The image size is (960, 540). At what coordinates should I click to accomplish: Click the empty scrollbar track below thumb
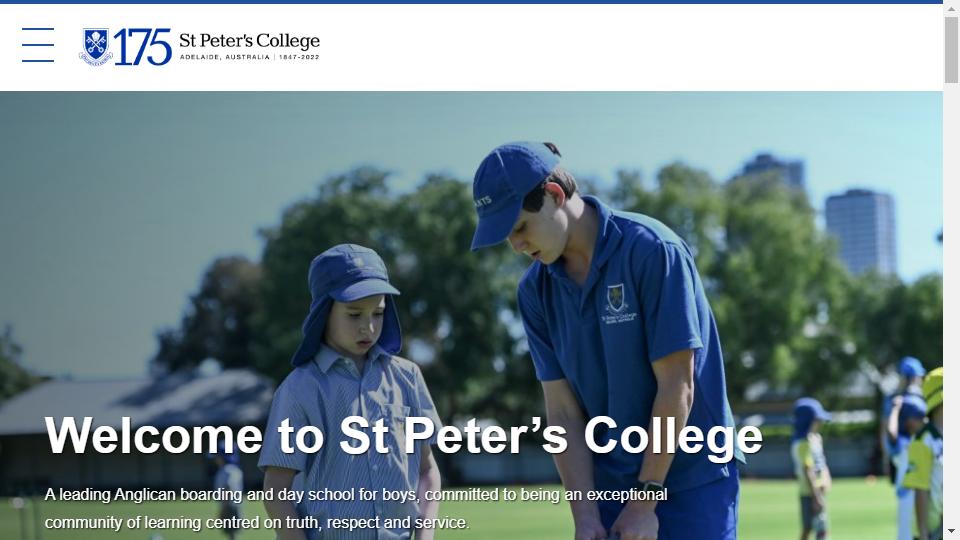tap(951, 304)
